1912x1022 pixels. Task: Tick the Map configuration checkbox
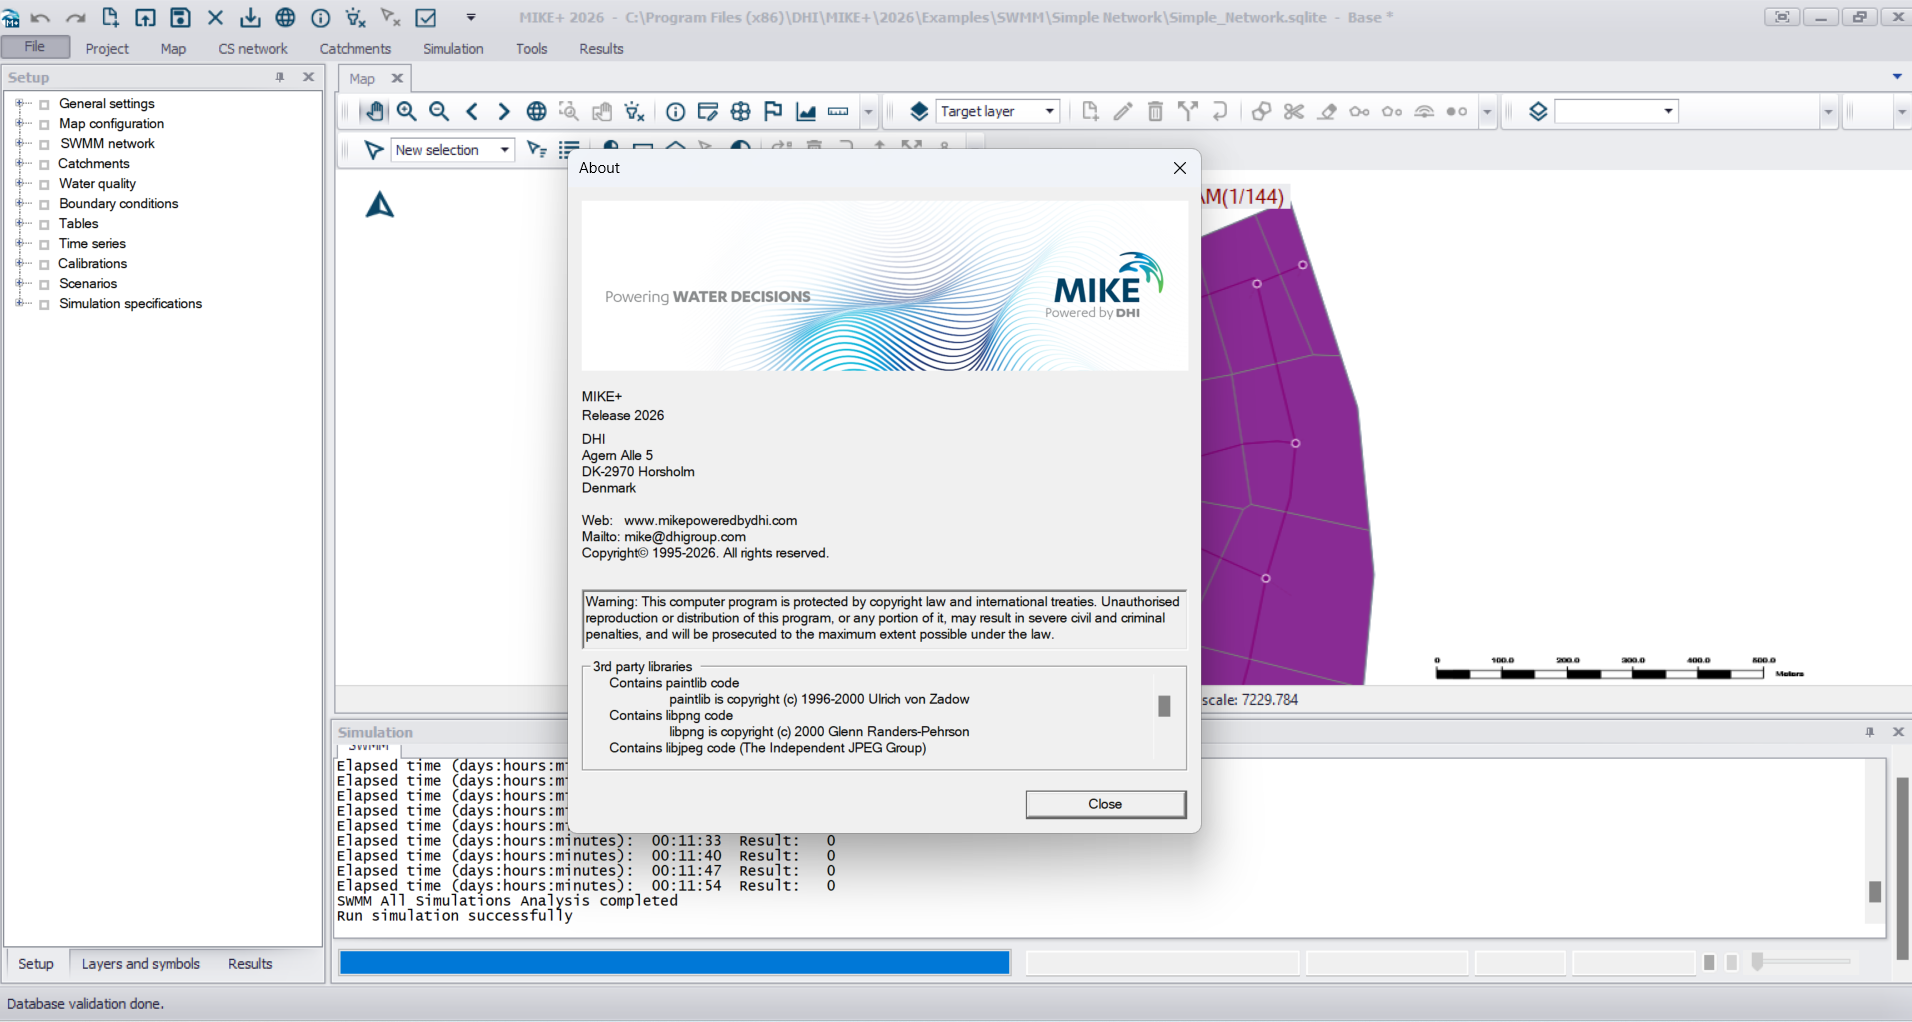tap(44, 124)
